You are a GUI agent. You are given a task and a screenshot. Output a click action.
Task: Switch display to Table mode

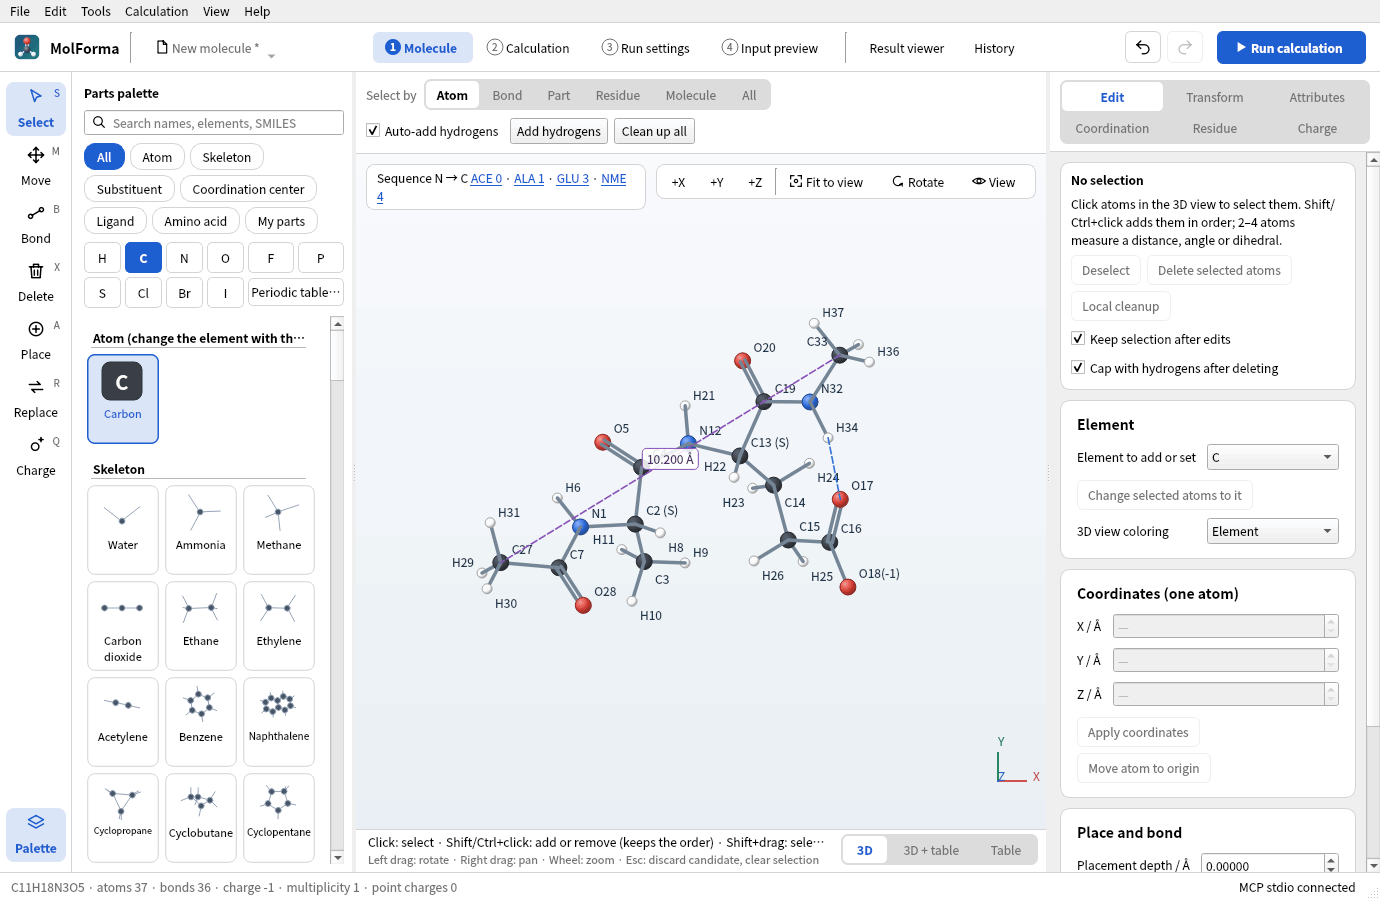[x=1006, y=850]
